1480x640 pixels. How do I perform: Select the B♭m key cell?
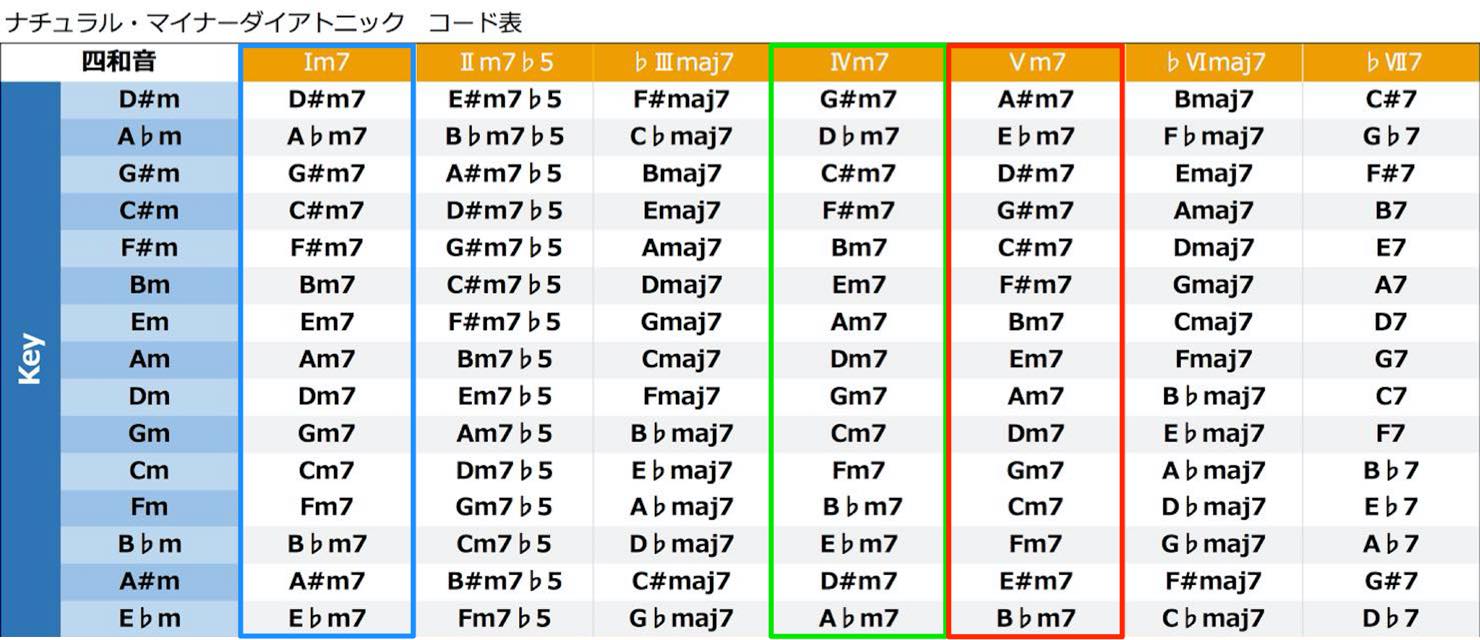click(149, 544)
